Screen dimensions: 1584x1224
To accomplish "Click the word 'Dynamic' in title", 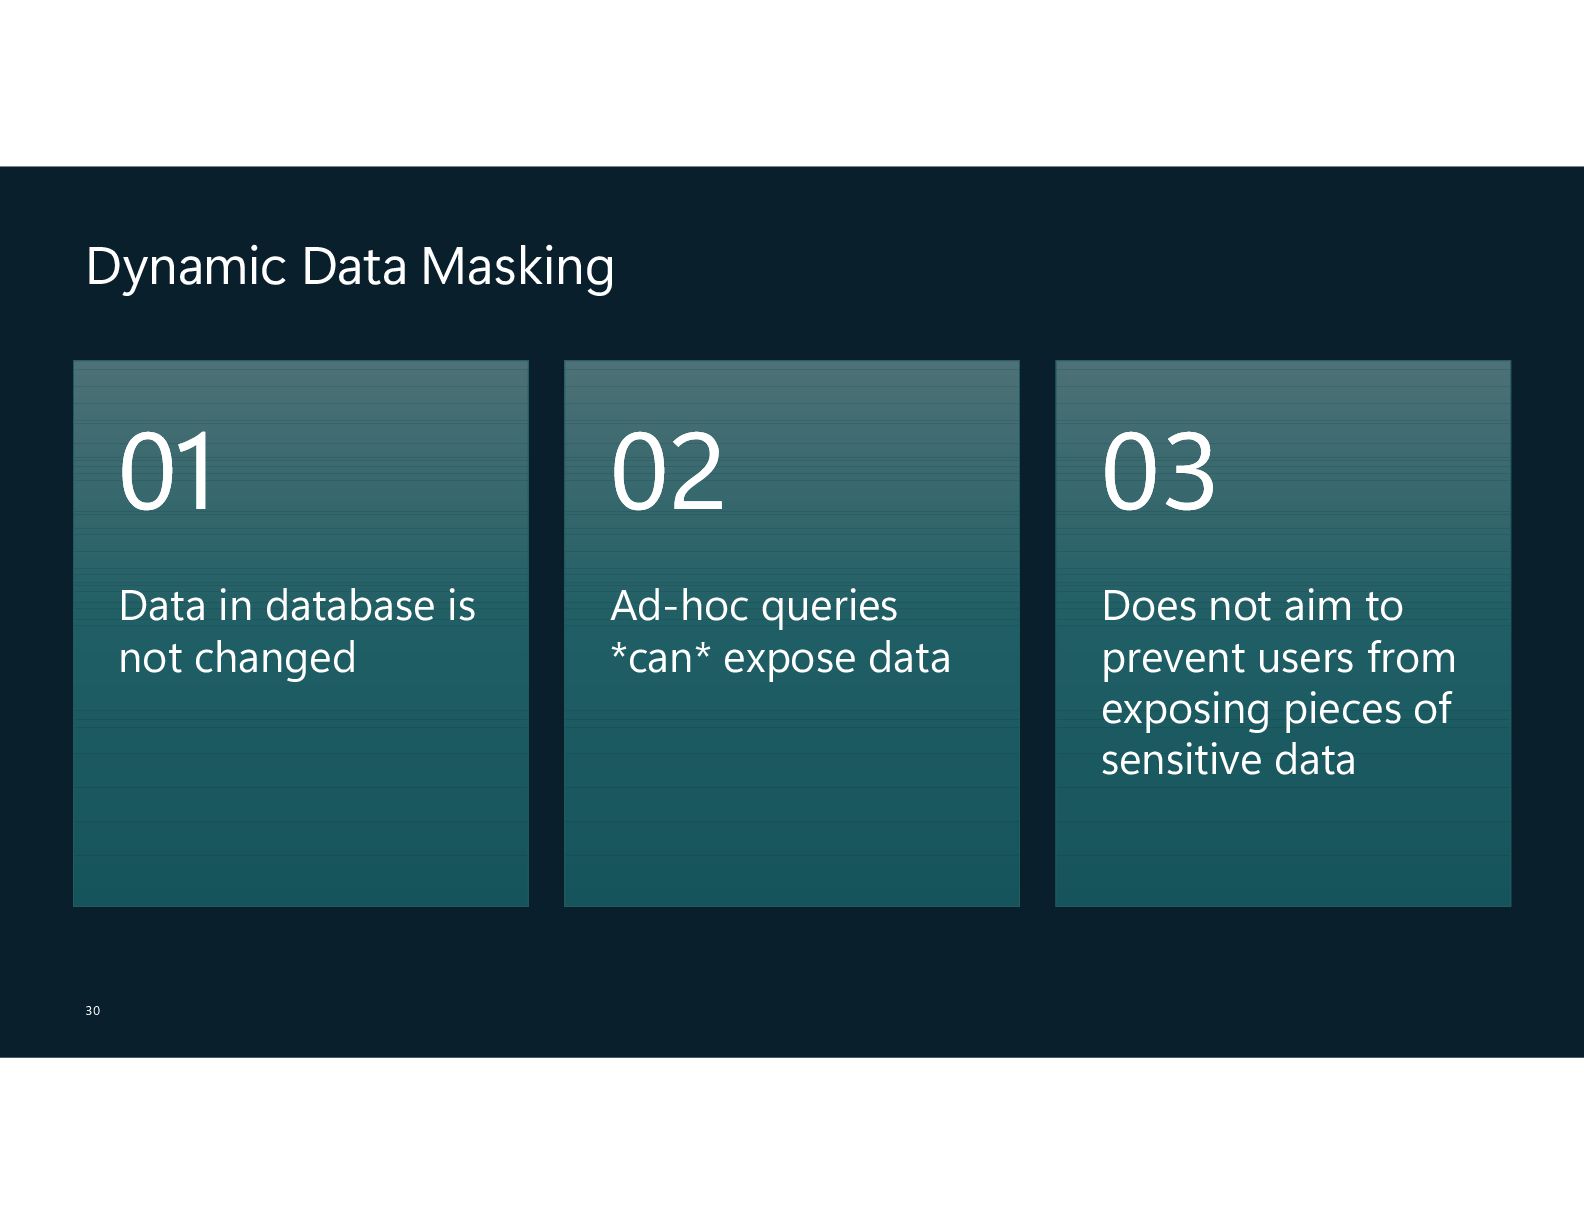I will click(186, 268).
